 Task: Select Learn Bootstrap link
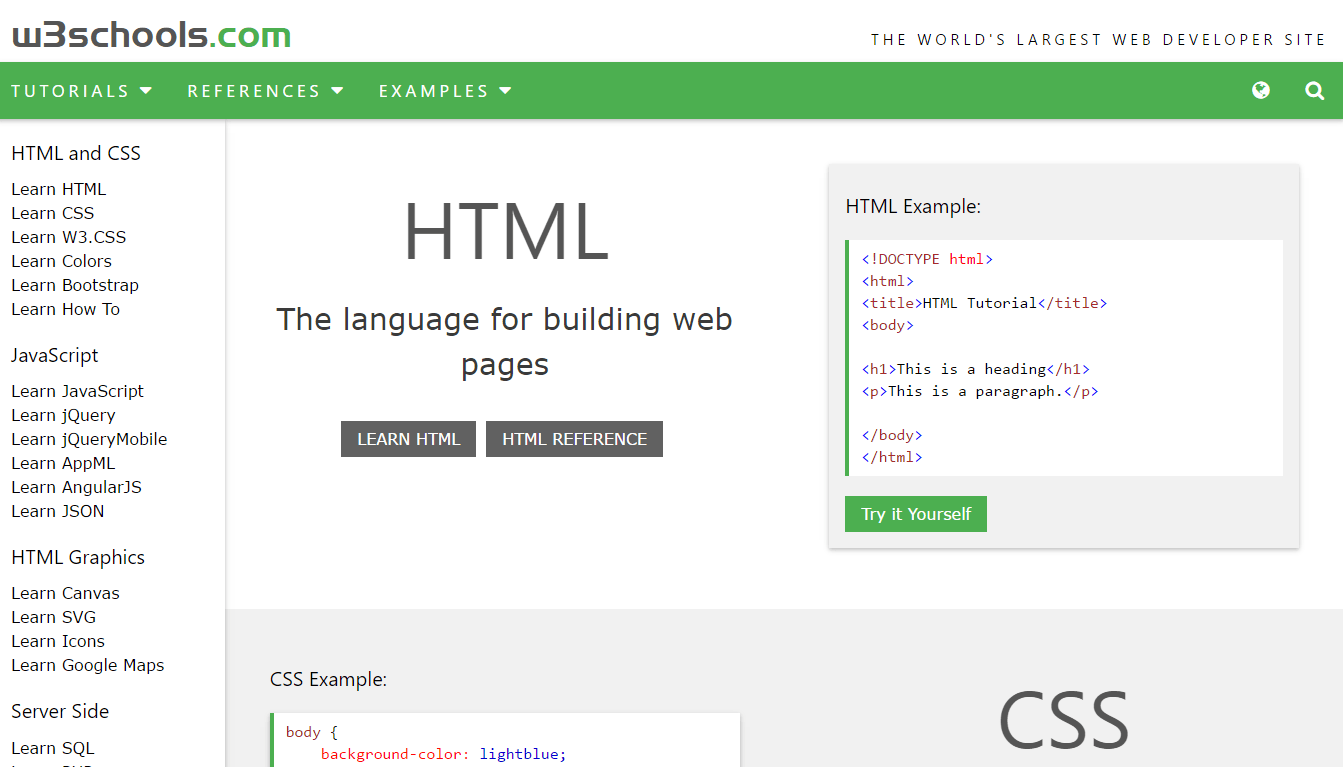click(x=75, y=285)
